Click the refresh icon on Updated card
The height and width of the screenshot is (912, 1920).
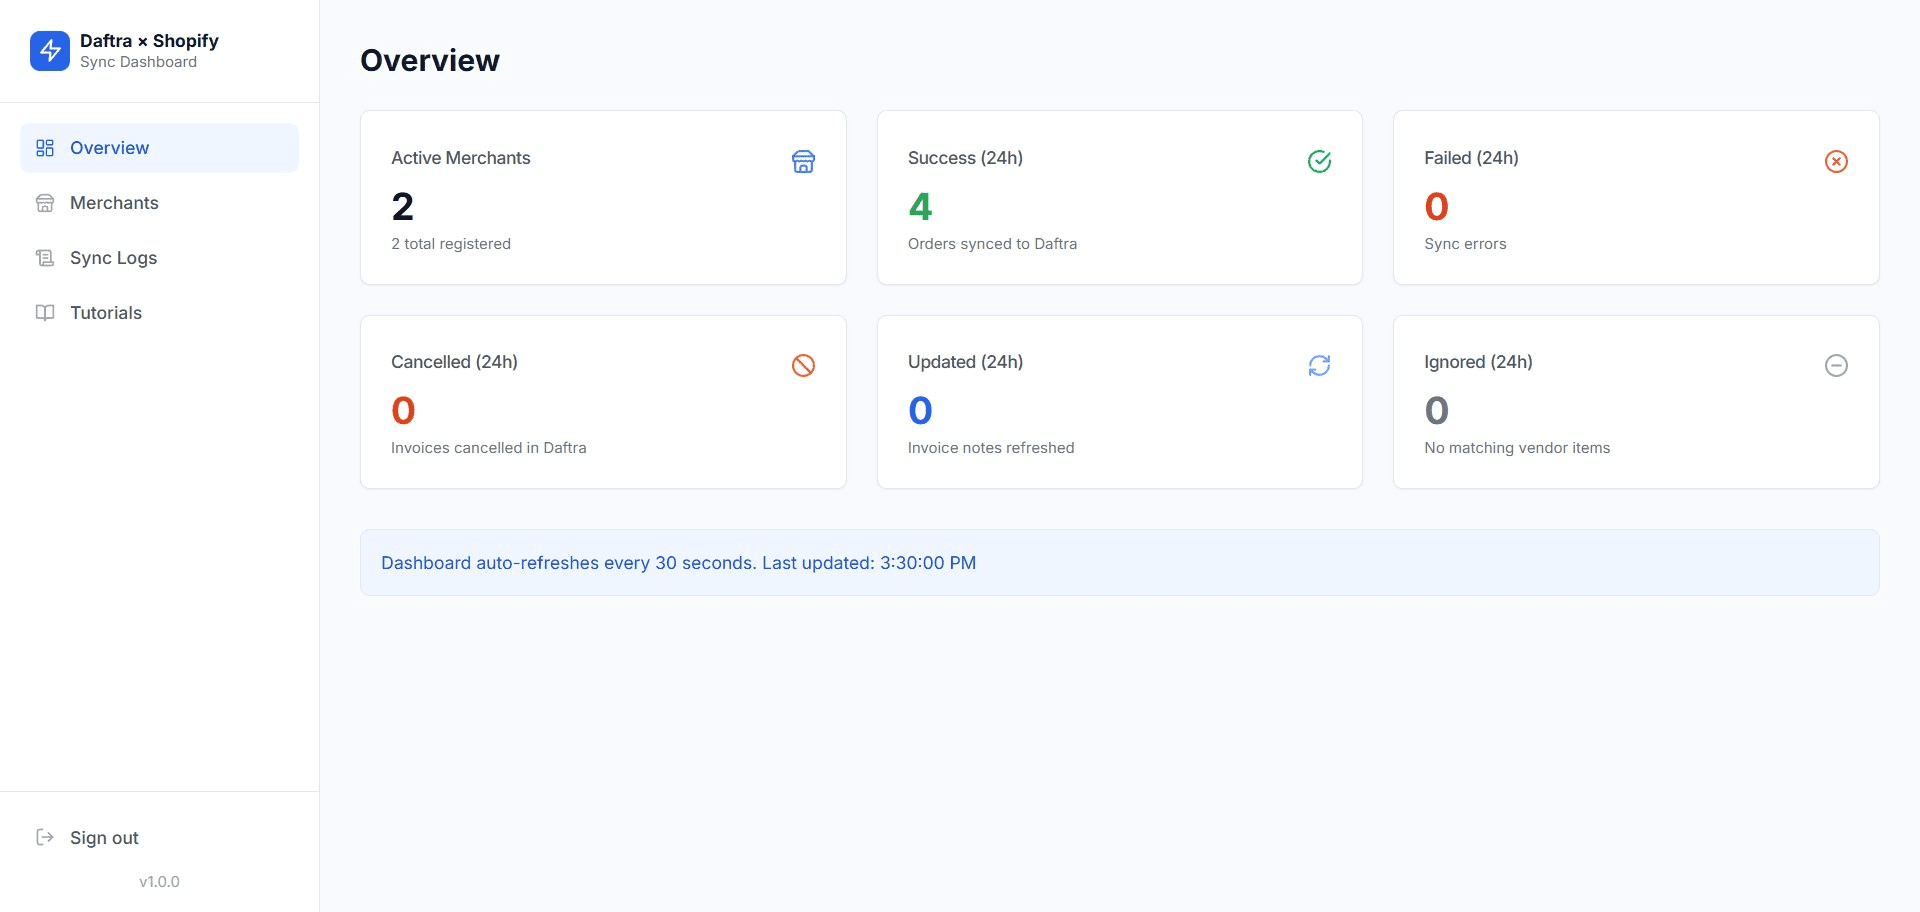click(1320, 365)
